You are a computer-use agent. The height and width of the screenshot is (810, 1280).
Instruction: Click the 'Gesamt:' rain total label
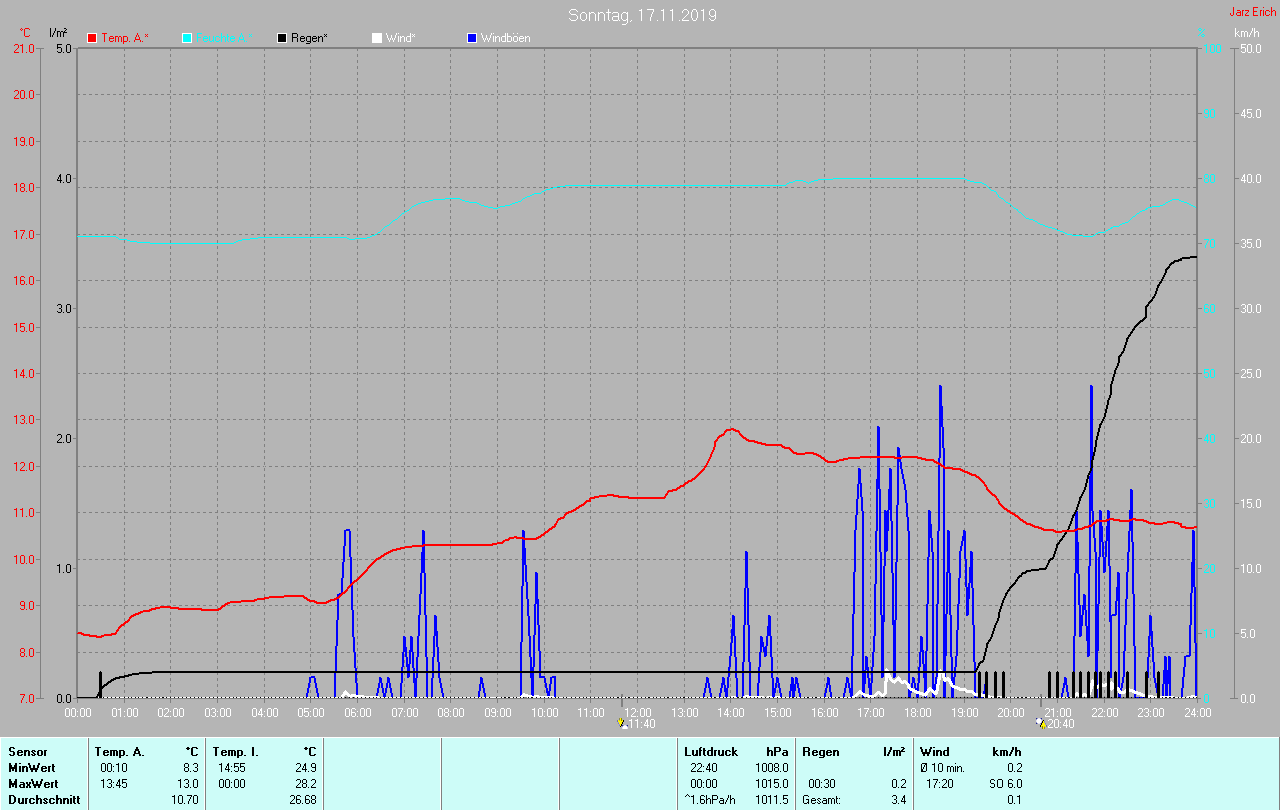pos(821,799)
